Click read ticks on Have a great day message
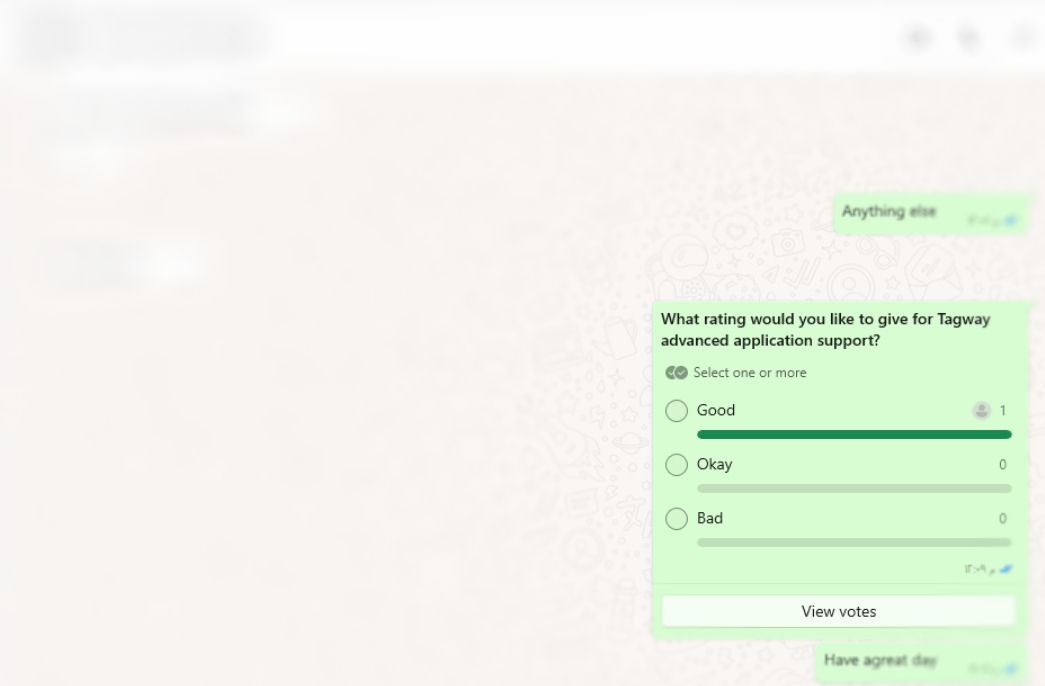Screen dimensions: 1045x686 point(1011,669)
